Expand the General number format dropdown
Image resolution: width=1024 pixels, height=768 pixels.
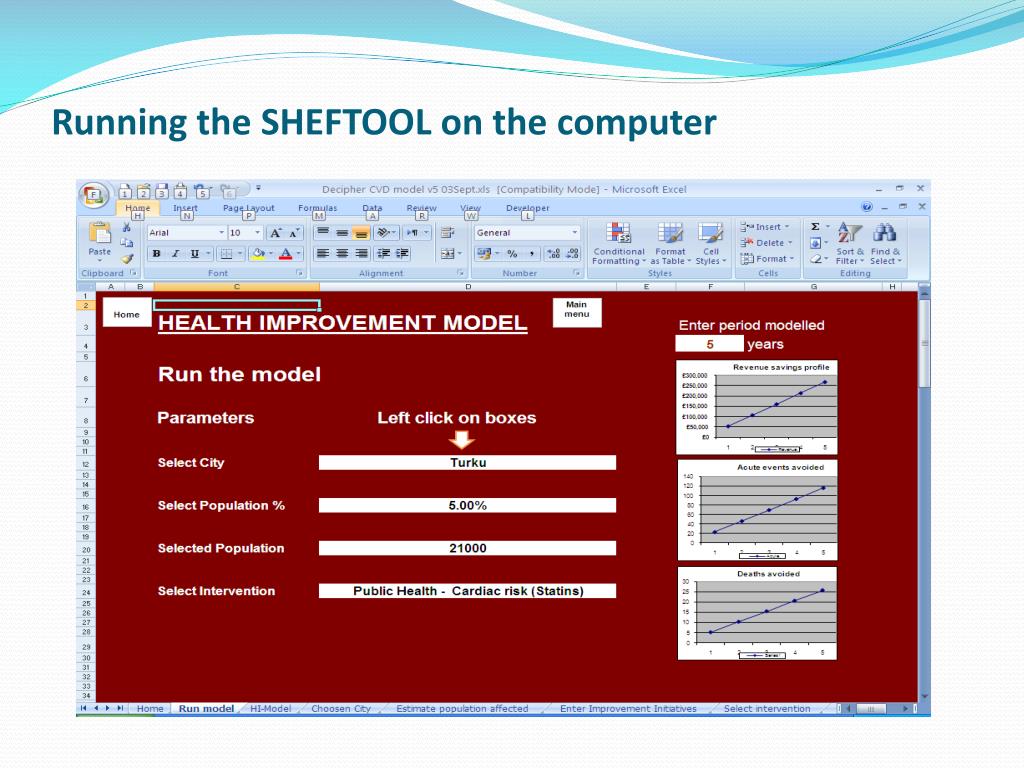pyautogui.click(x=575, y=232)
